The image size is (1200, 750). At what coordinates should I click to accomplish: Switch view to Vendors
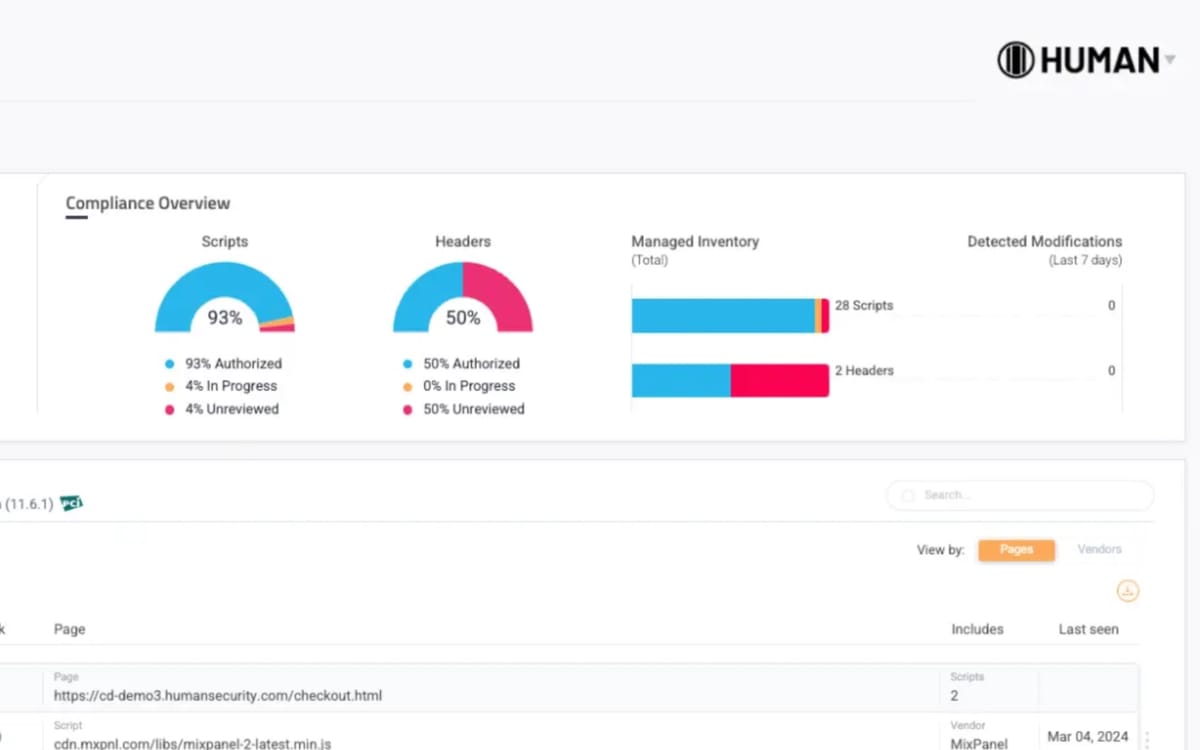[1099, 550]
